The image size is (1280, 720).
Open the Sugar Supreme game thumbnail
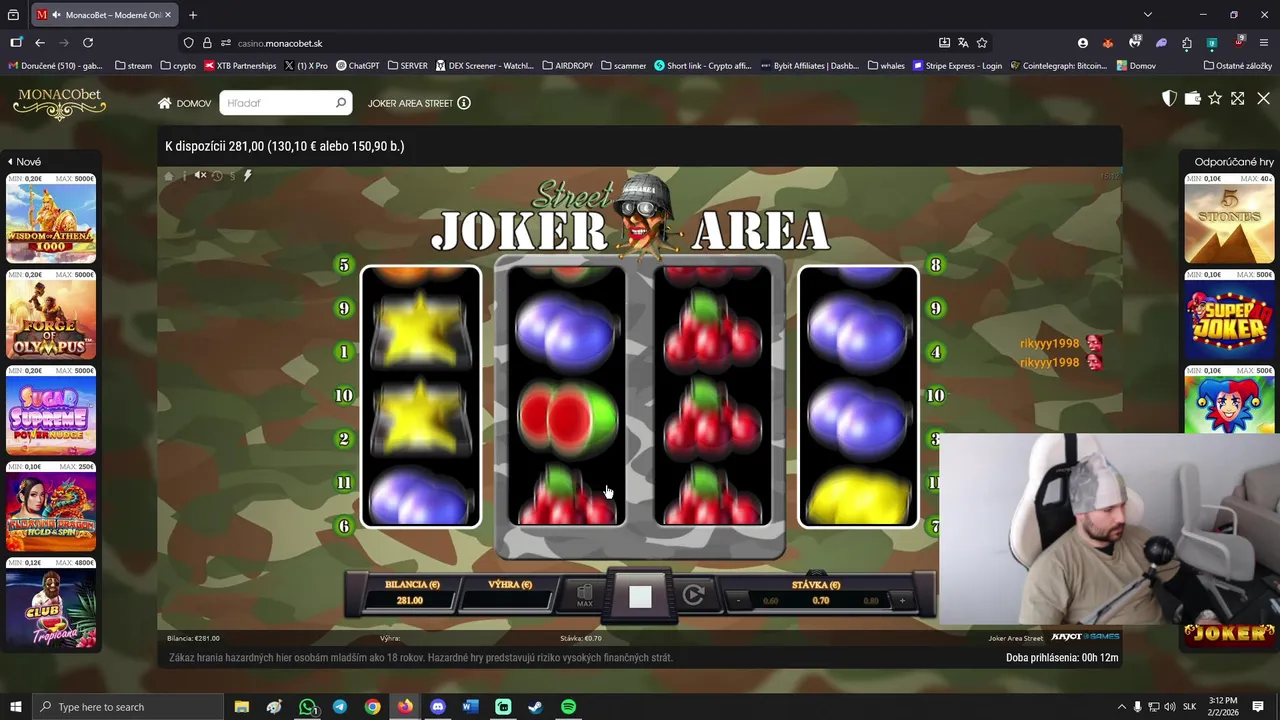51,411
